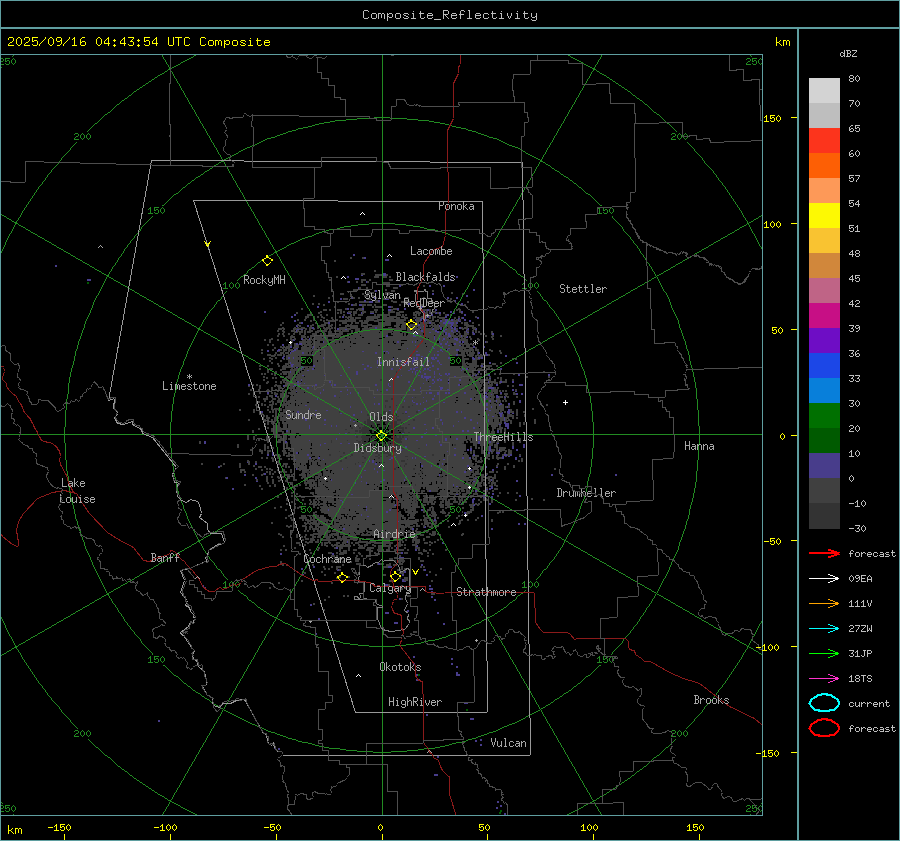Click the Olds label near radar center
Screen dimensions: 900x841
click(381, 417)
